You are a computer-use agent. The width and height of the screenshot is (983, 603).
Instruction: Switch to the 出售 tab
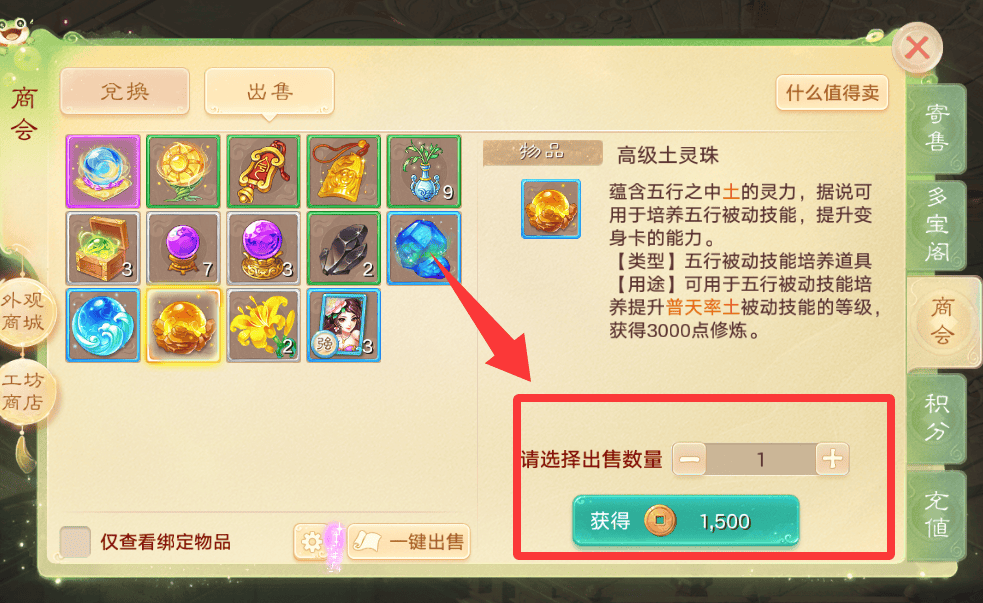(270, 92)
